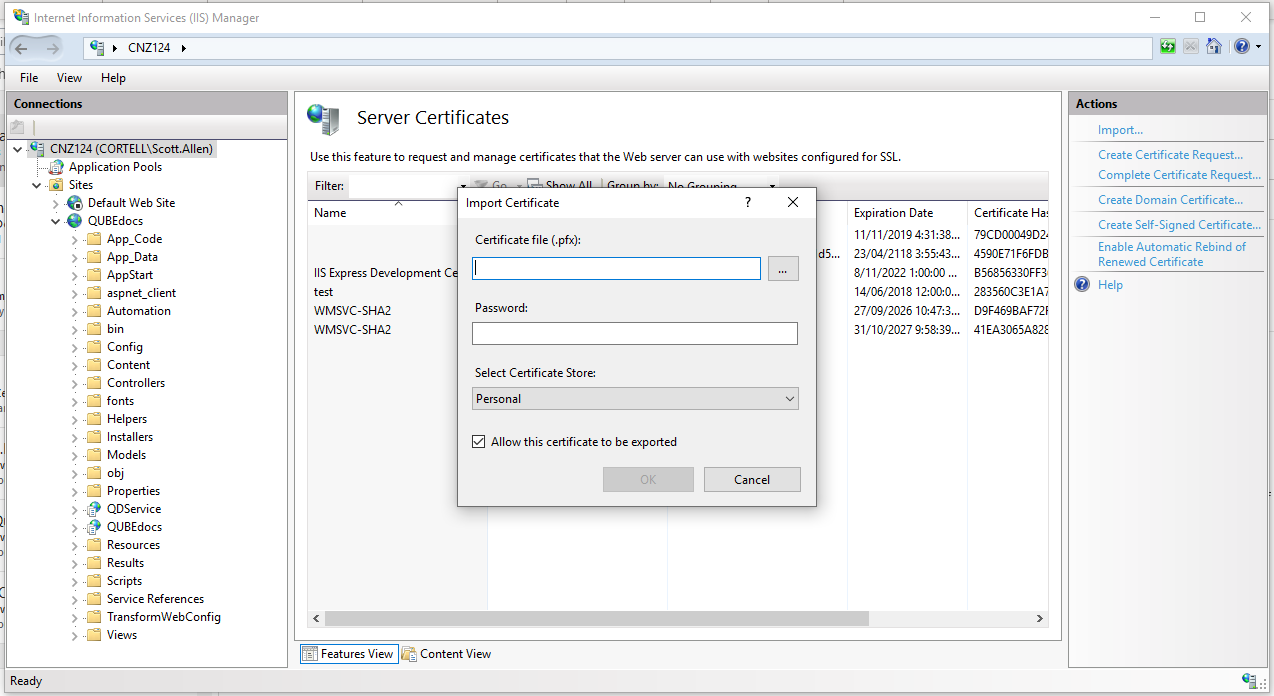The width and height of the screenshot is (1274, 696).
Task: Click the App_Code folder icon
Action: click(x=94, y=239)
